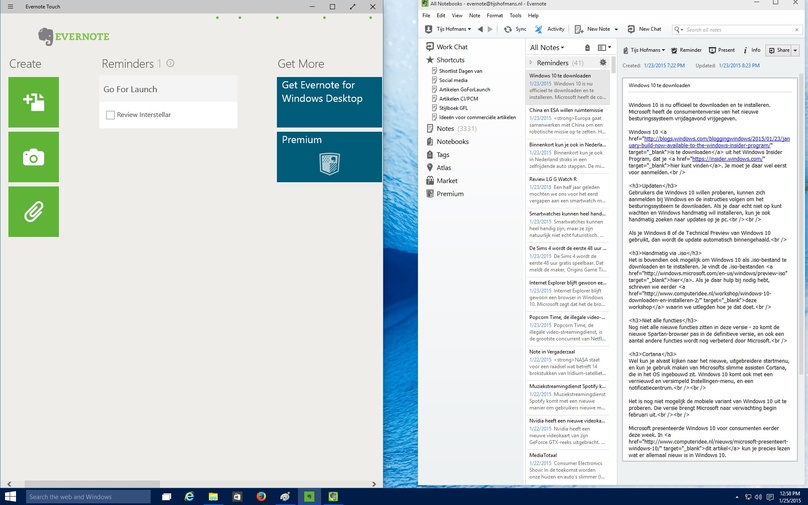Open the Reminders circled arrow in Evernote Touch

(x=170, y=63)
